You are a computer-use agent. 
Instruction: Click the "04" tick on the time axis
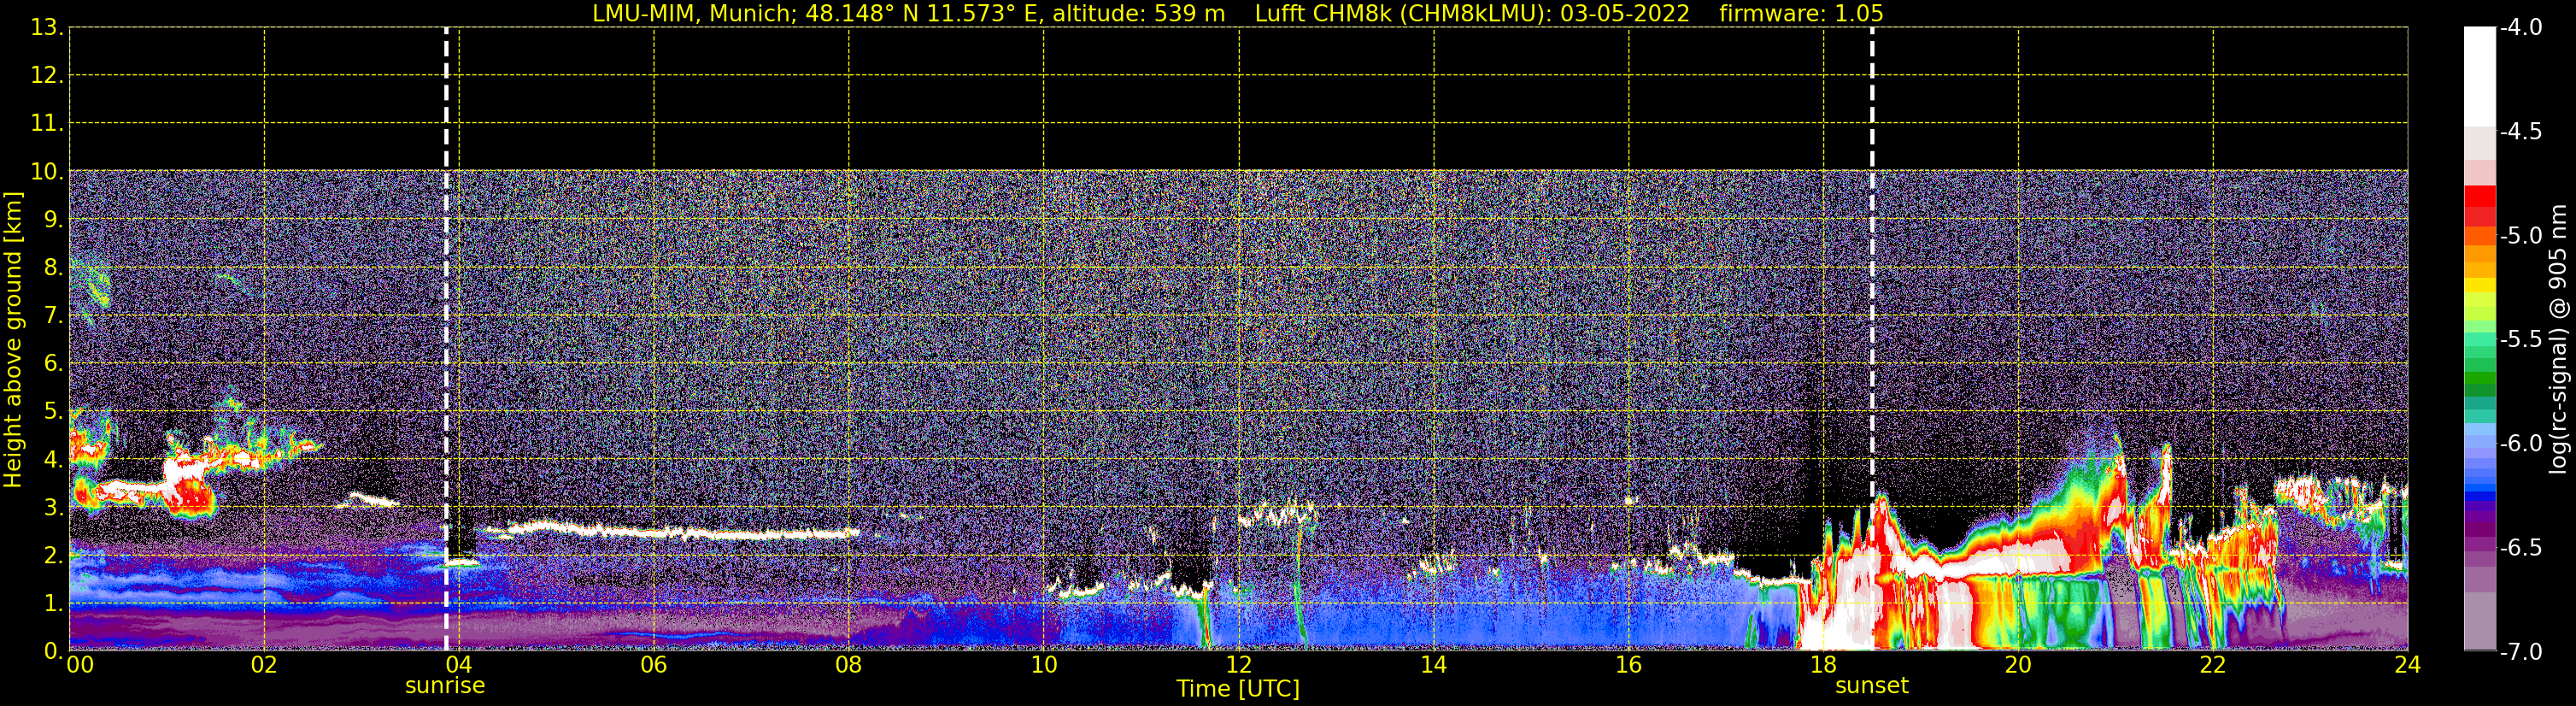click(x=459, y=665)
